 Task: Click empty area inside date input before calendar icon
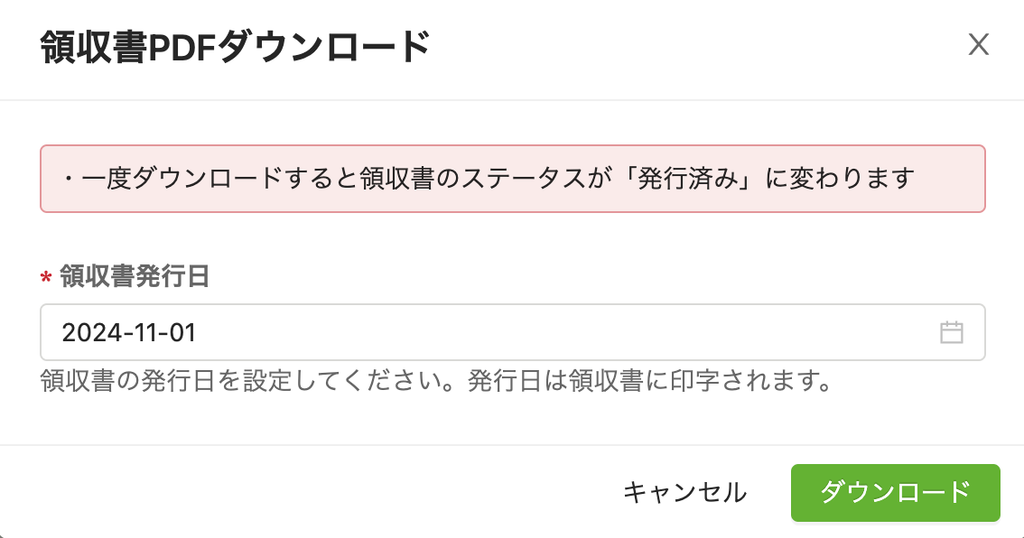[562, 332]
